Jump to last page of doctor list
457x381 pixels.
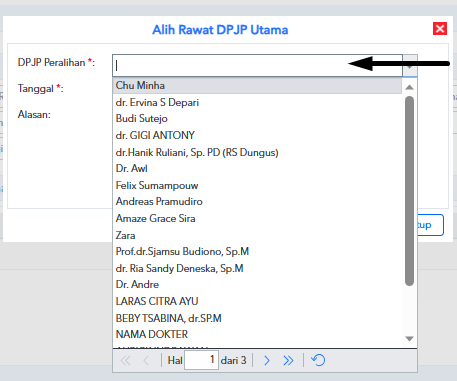click(288, 360)
